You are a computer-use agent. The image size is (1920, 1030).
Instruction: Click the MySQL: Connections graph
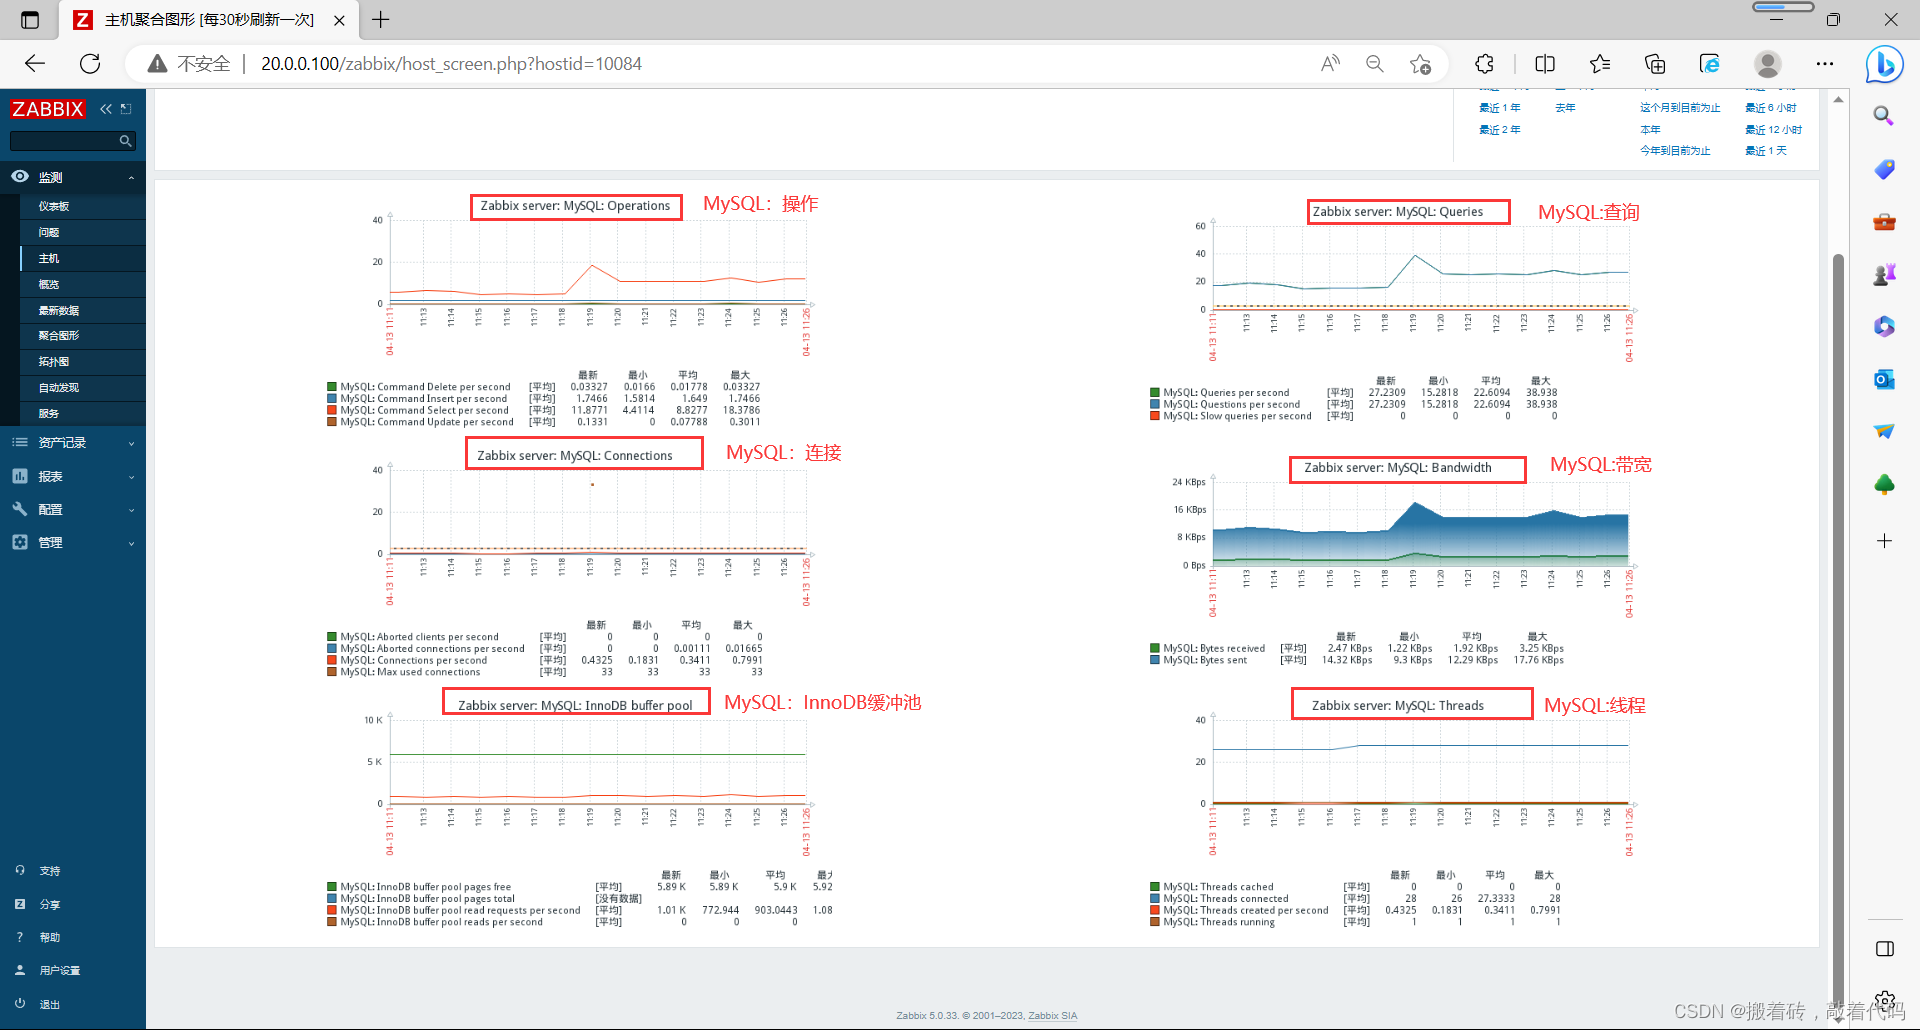click(x=576, y=561)
